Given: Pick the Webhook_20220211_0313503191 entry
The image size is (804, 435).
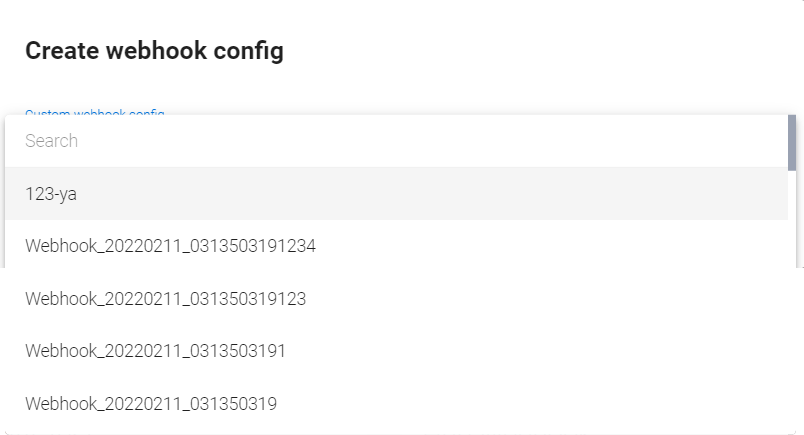Looking at the screenshot, I should pyautogui.click(x=395, y=351).
